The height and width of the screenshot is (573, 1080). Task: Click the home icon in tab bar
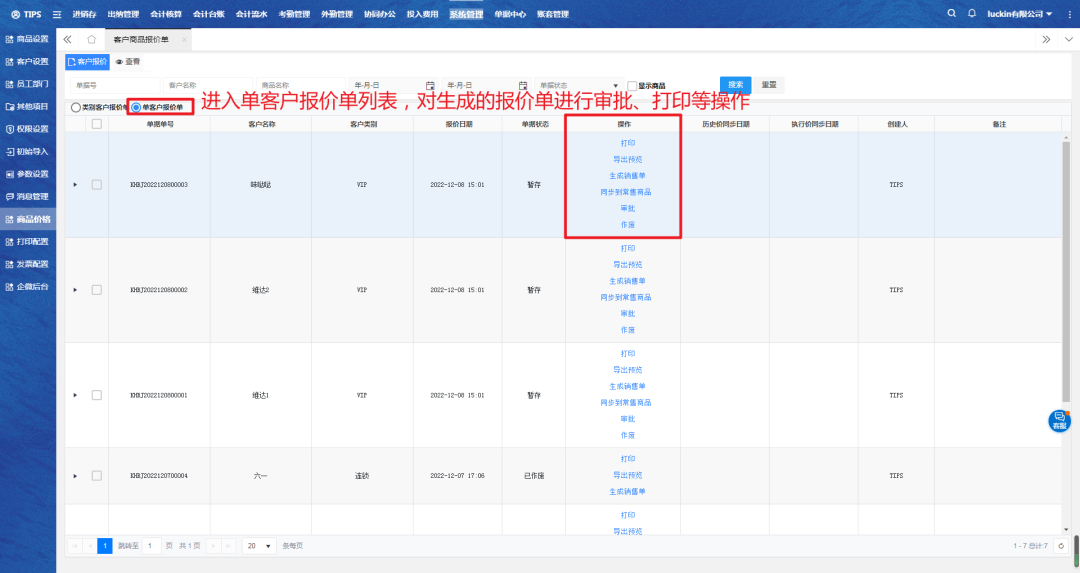point(92,39)
